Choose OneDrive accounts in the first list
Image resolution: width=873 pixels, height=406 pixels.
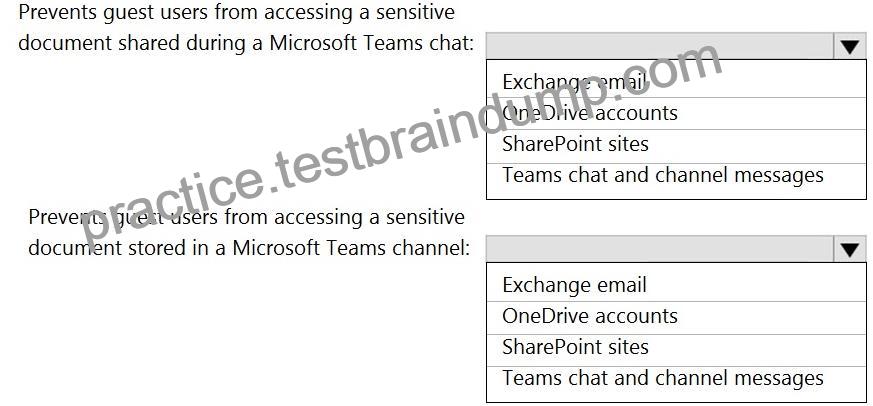(x=676, y=114)
